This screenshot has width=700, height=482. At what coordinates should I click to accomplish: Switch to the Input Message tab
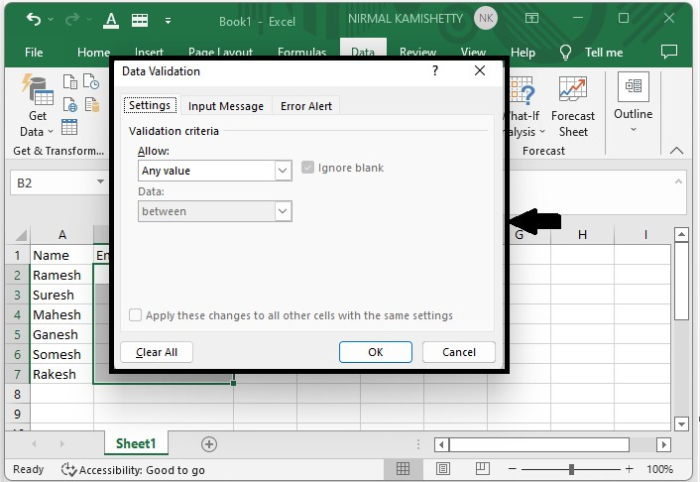(x=226, y=106)
